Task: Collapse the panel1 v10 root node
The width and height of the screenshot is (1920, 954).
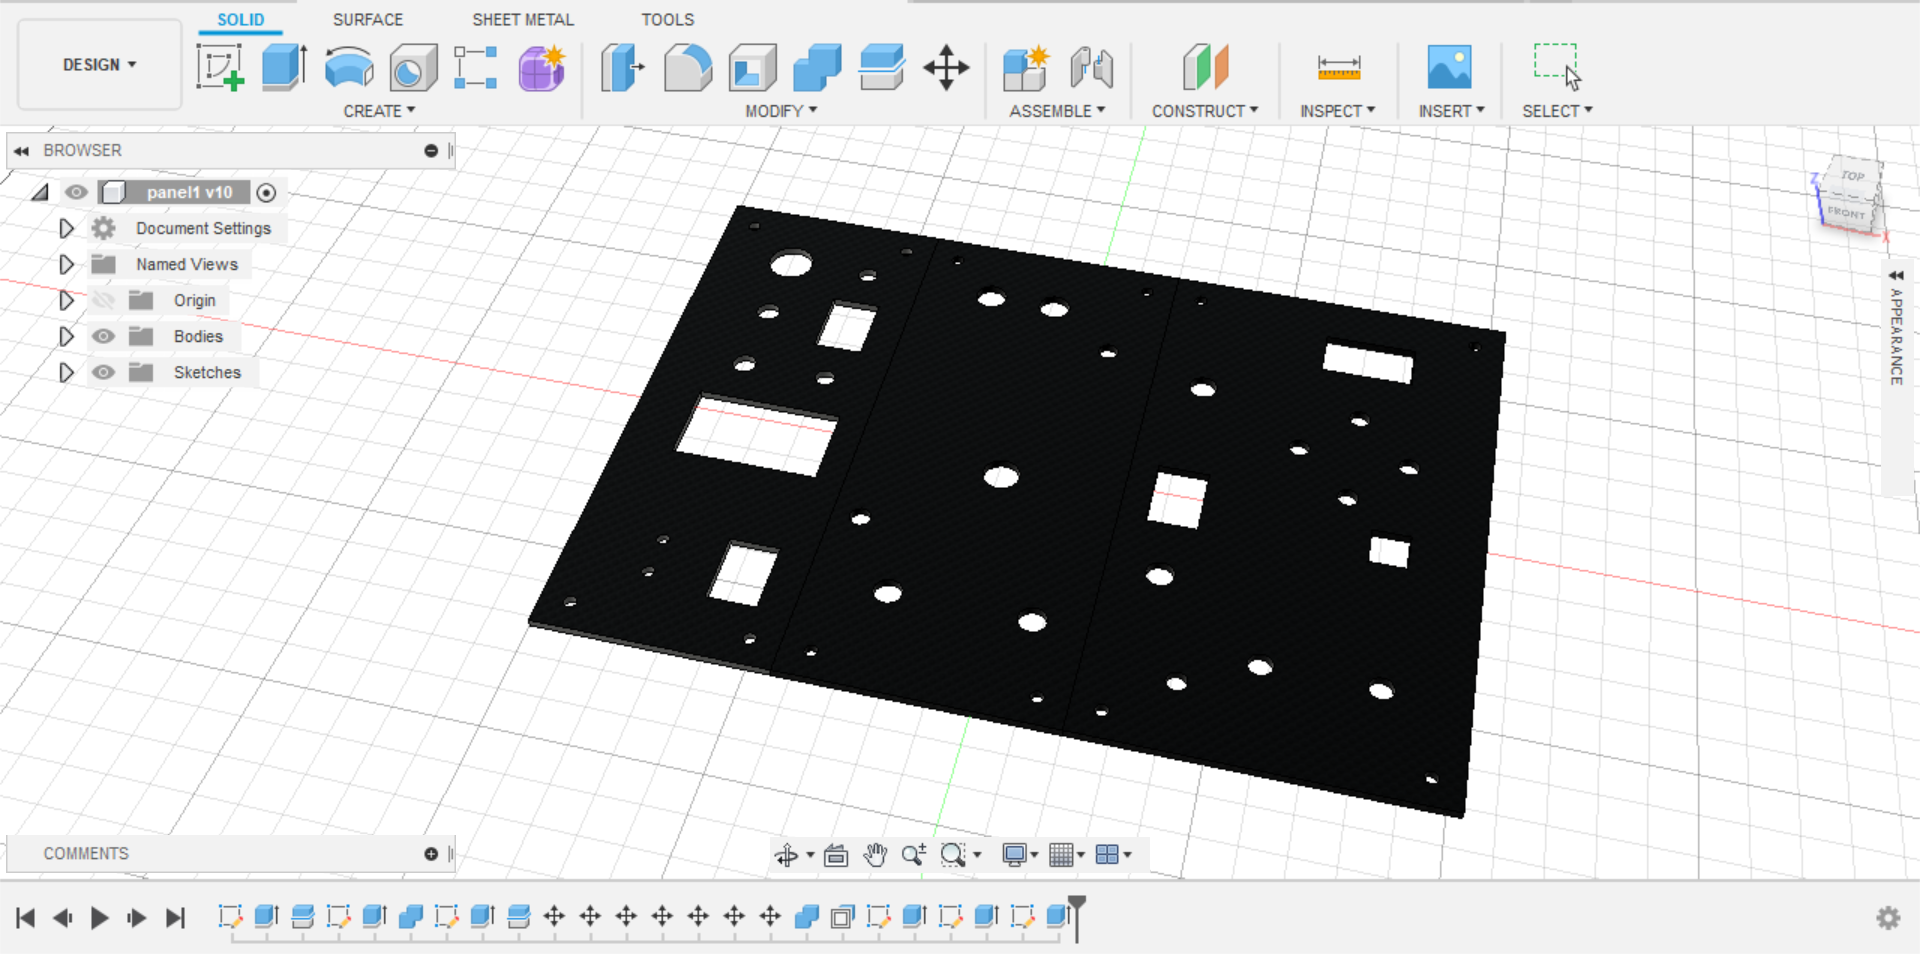Action: click(x=40, y=192)
